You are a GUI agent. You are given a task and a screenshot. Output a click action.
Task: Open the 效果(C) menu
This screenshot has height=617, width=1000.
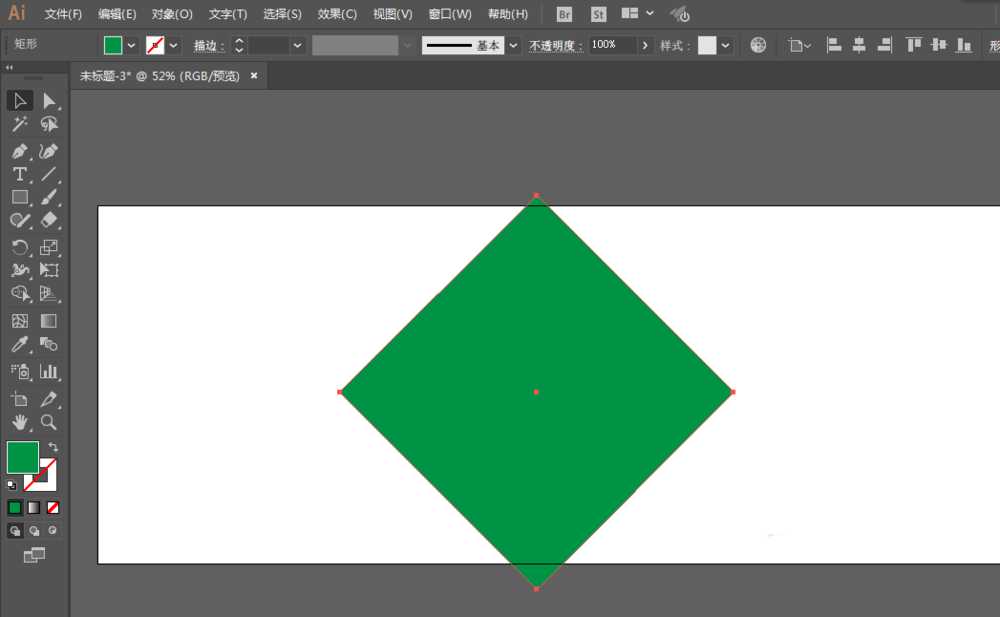[x=336, y=14]
